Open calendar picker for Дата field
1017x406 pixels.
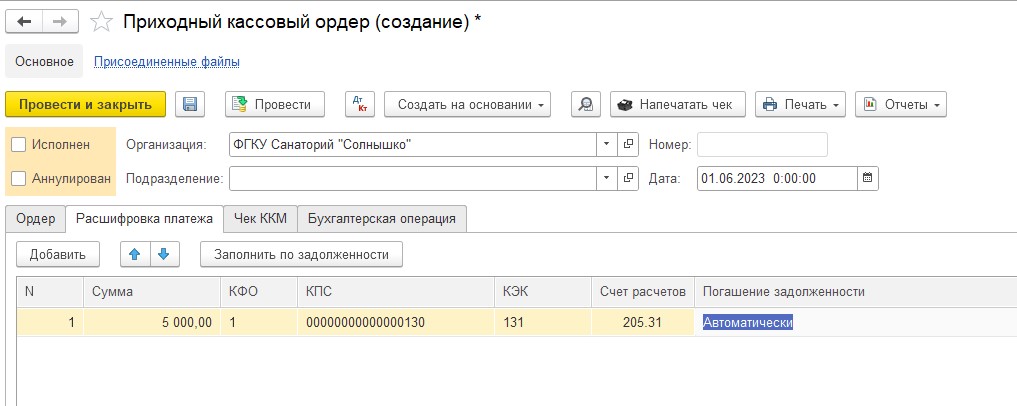coord(868,178)
